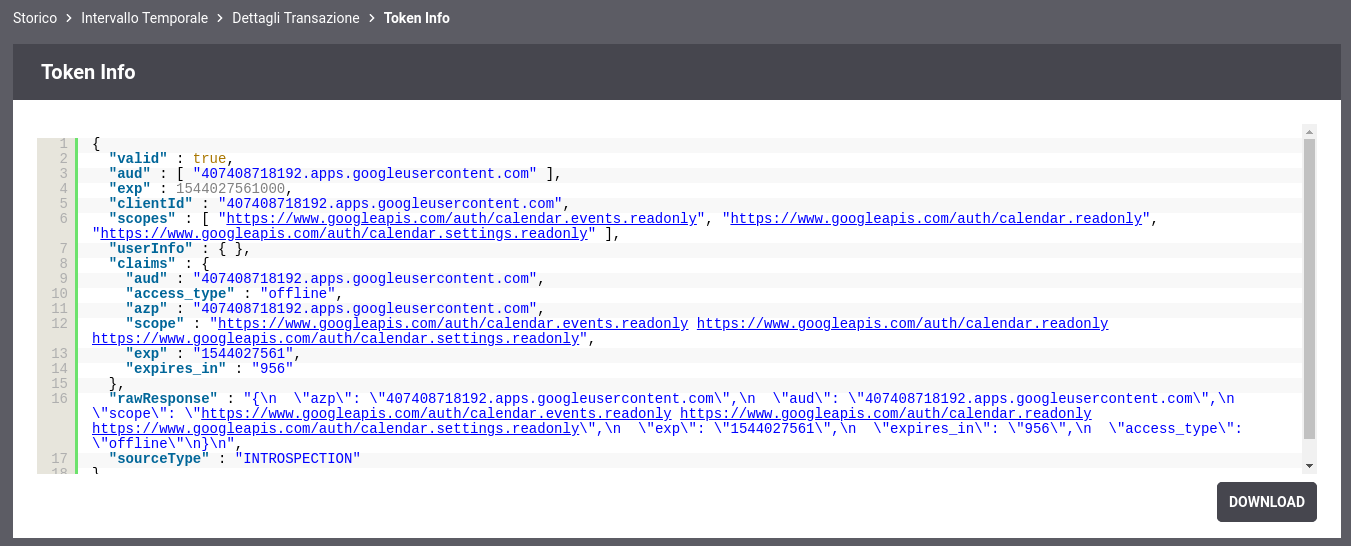The image size is (1351, 546).
Task: Open calendar.events.readonly link in rawResponse
Action: coord(436,413)
